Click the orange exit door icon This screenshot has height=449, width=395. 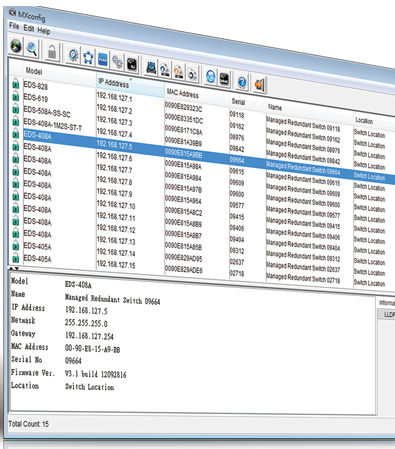tap(259, 84)
